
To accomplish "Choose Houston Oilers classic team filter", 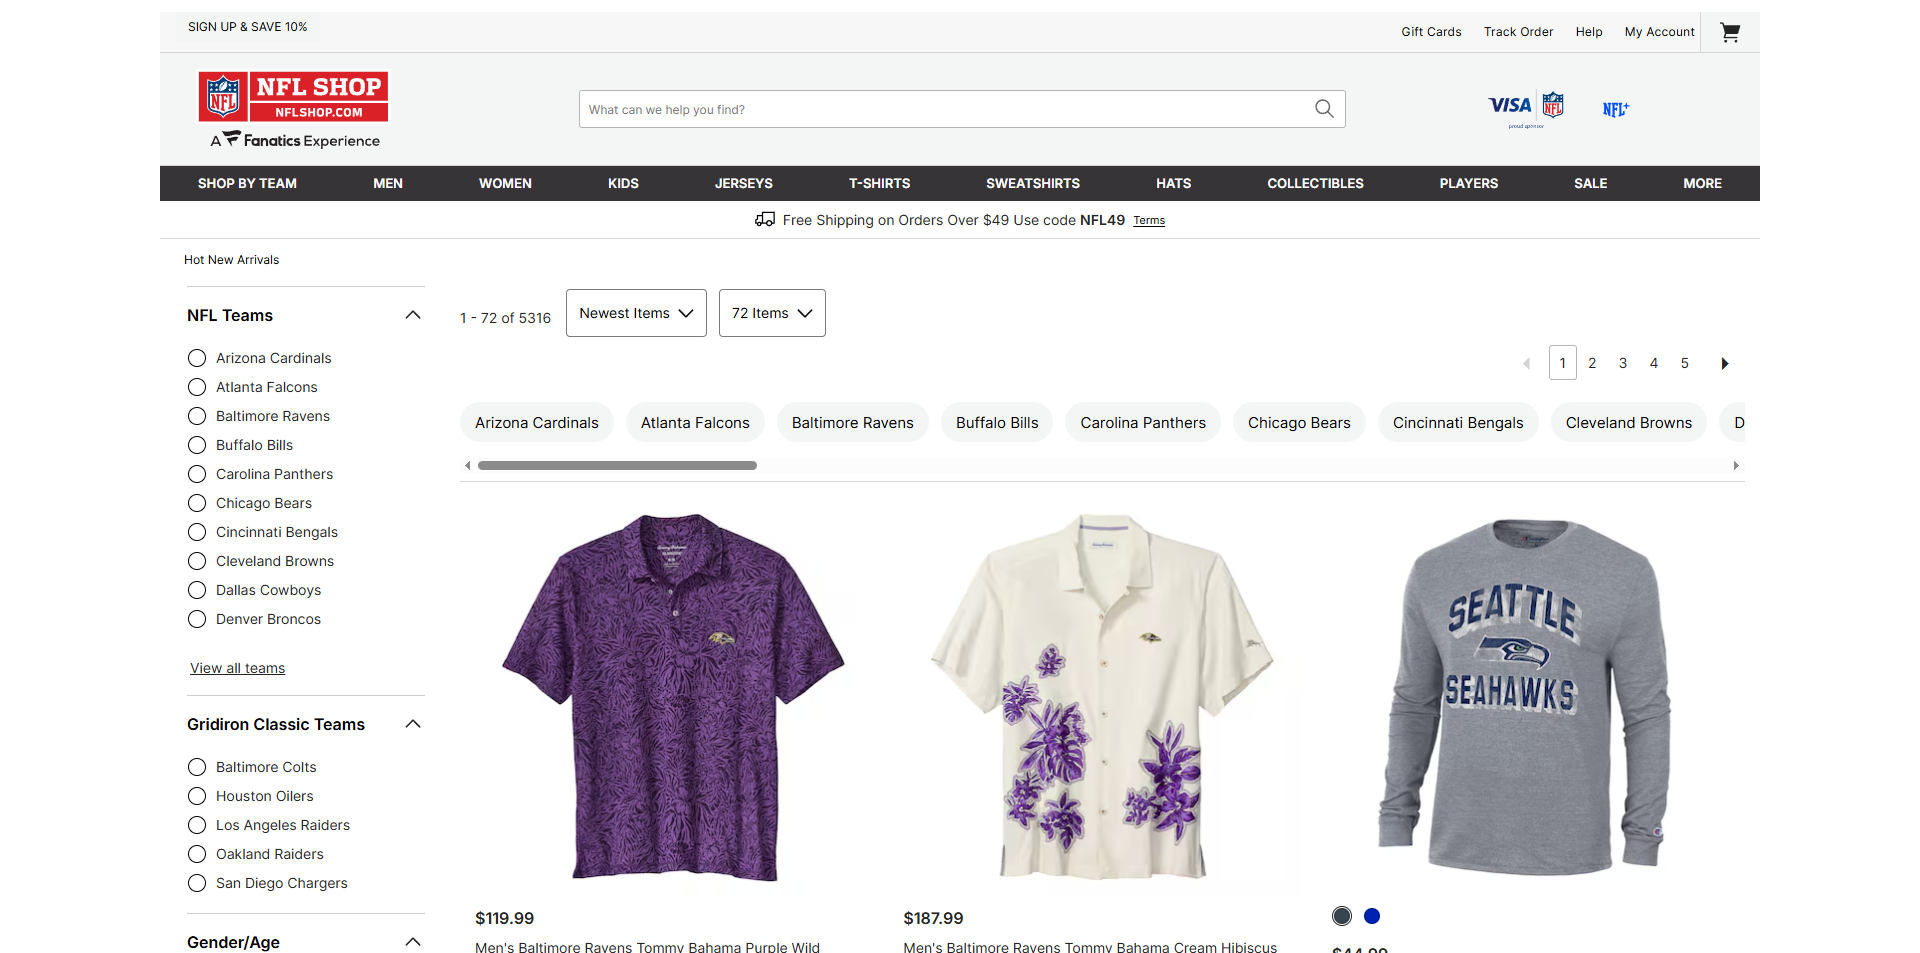I will coord(197,796).
